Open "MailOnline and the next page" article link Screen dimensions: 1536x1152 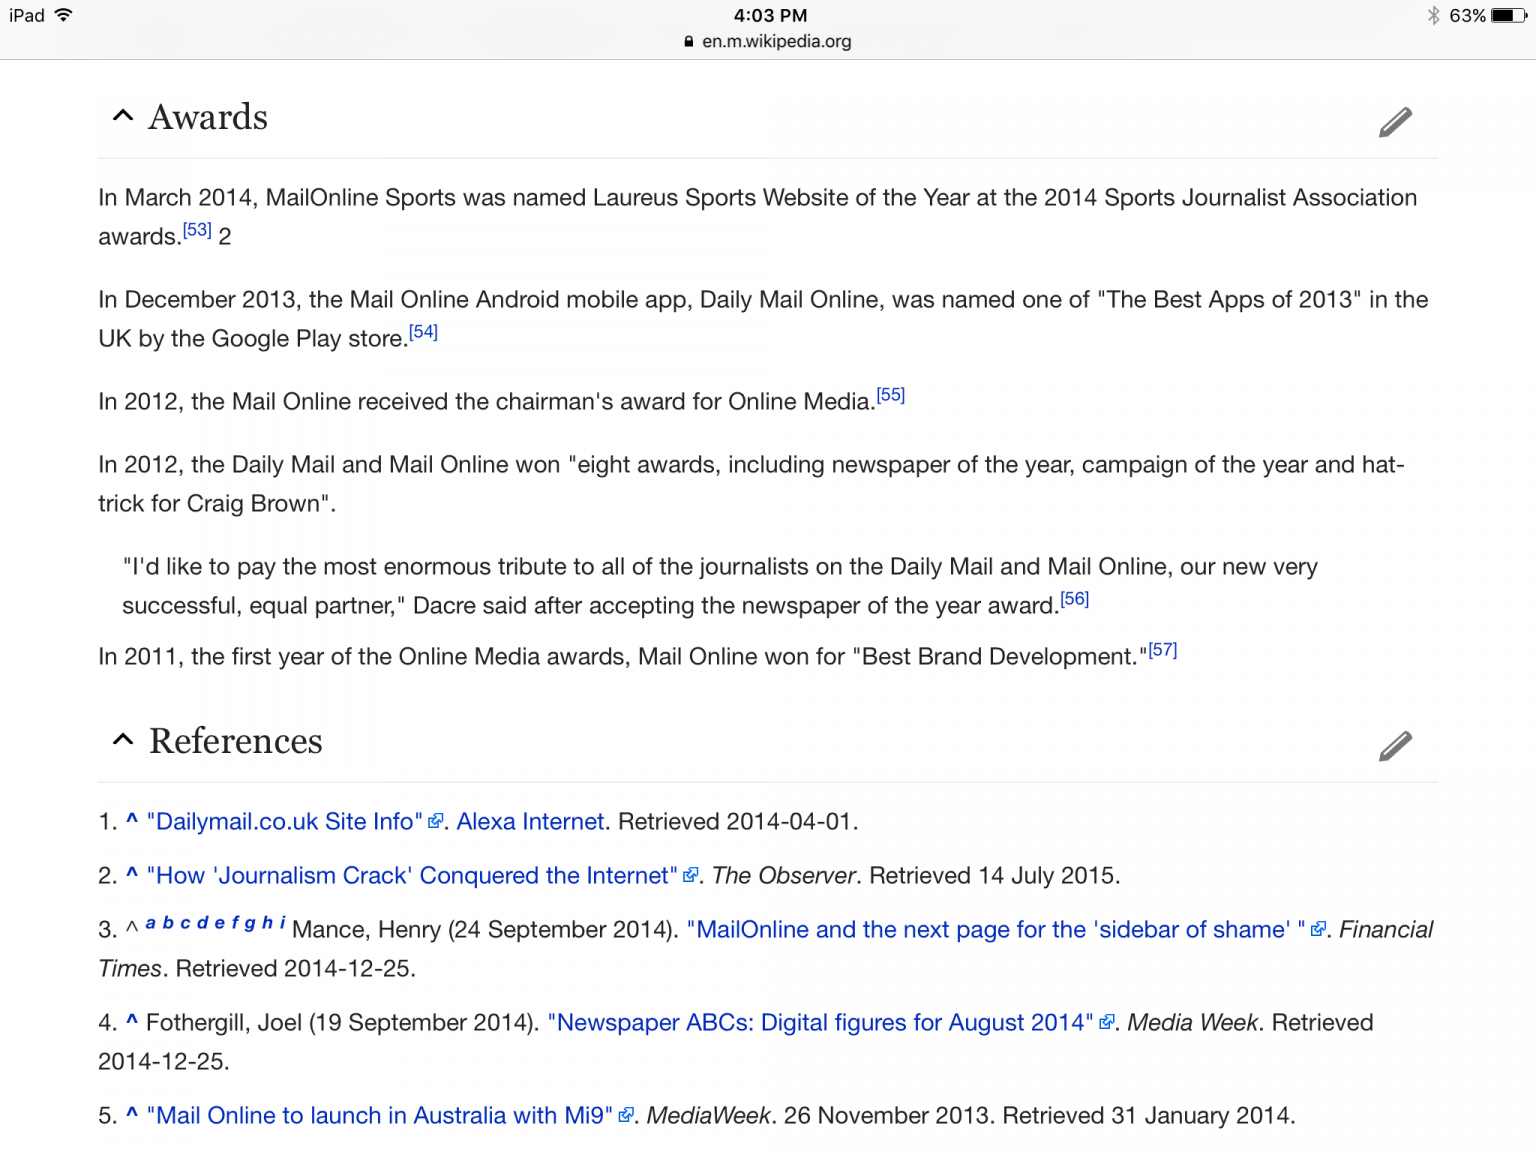(996, 929)
